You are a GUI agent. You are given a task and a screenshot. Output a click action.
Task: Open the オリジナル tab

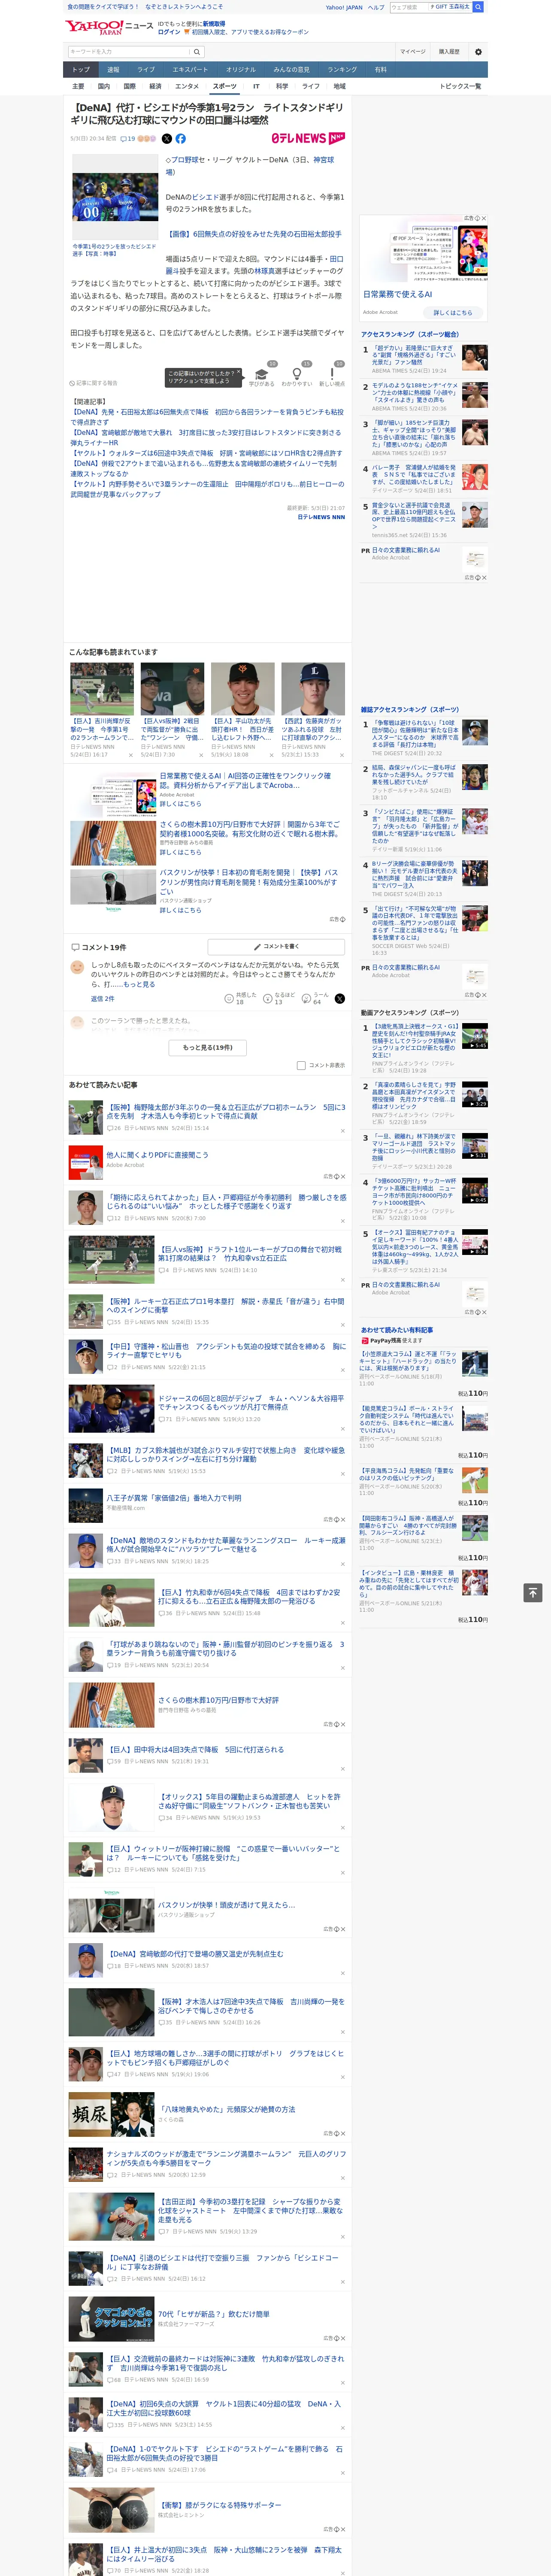click(241, 70)
